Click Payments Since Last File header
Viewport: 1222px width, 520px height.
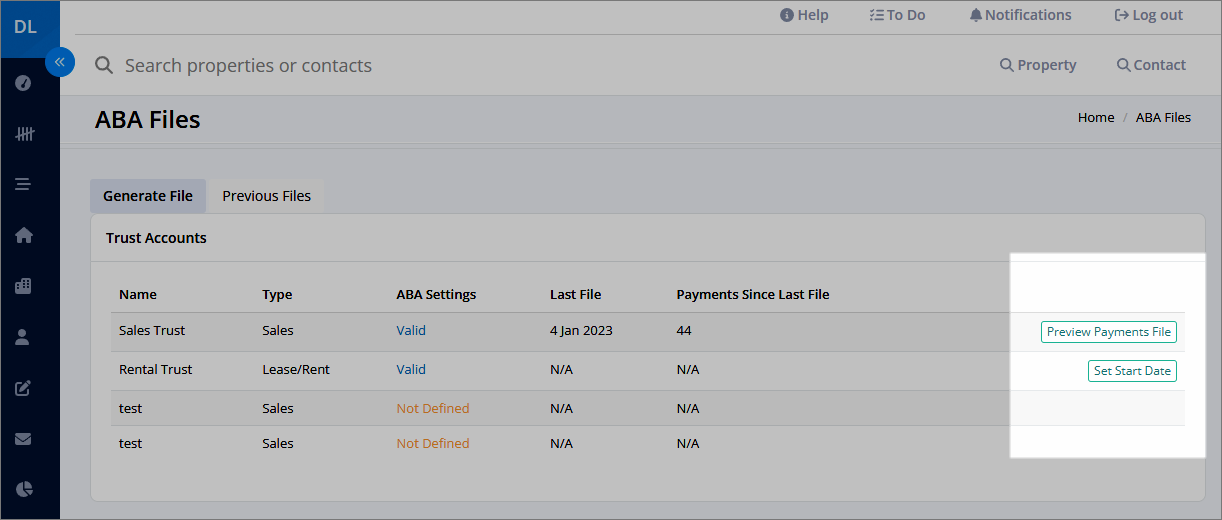pos(753,294)
